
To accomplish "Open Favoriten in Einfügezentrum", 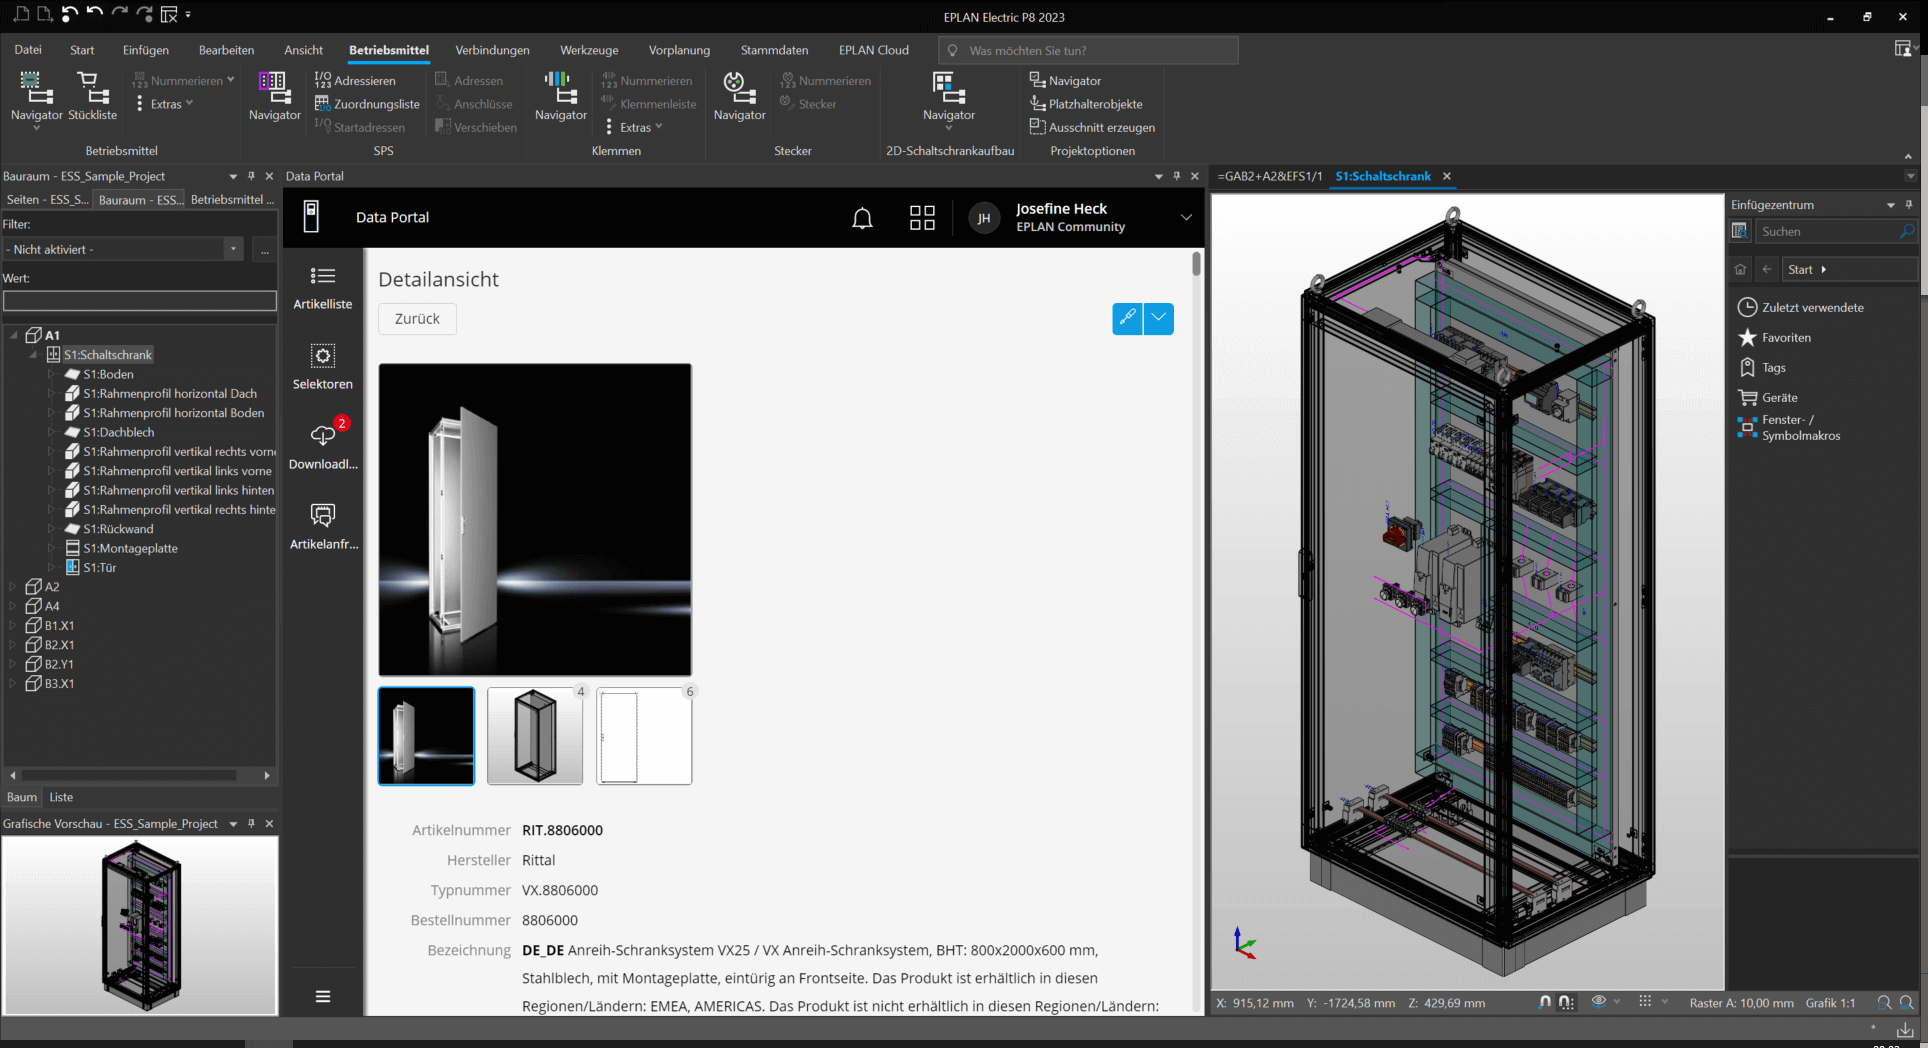I will tap(1786, 338).
